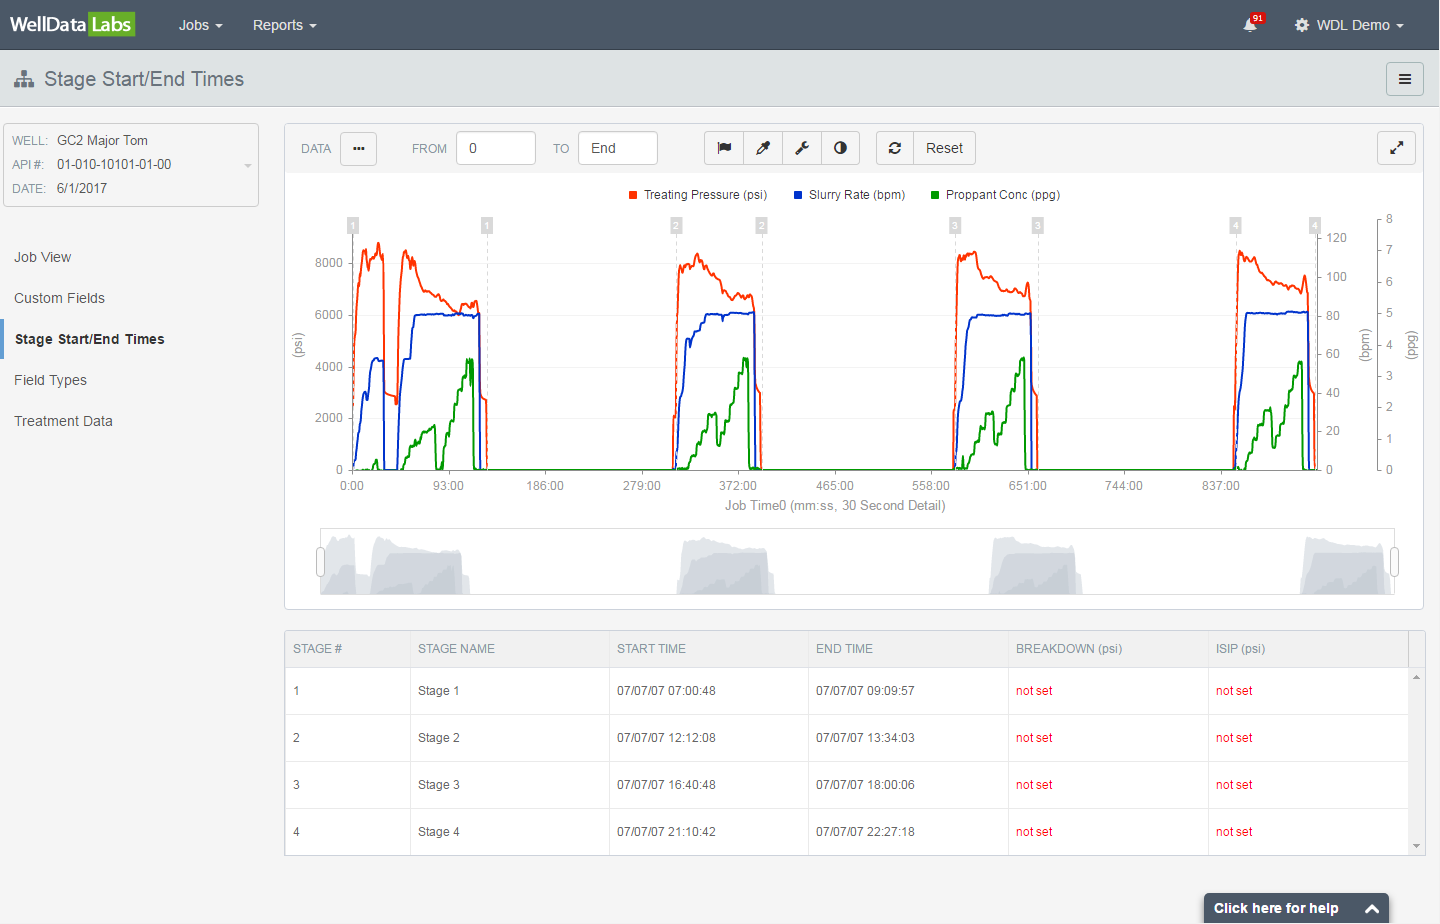Click not set ISIP for Stage 1
This screenshot has height=924, width=1440.
[x=1234, y=691]
